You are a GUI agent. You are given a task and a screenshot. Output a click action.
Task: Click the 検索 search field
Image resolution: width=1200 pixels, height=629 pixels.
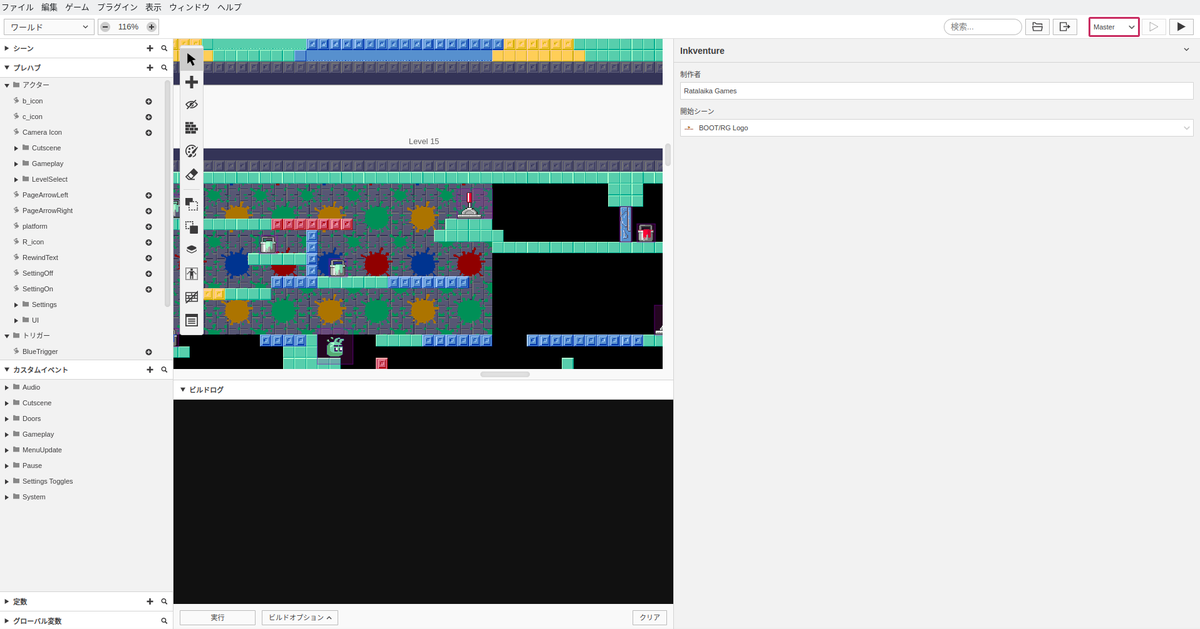pos(982,27)
